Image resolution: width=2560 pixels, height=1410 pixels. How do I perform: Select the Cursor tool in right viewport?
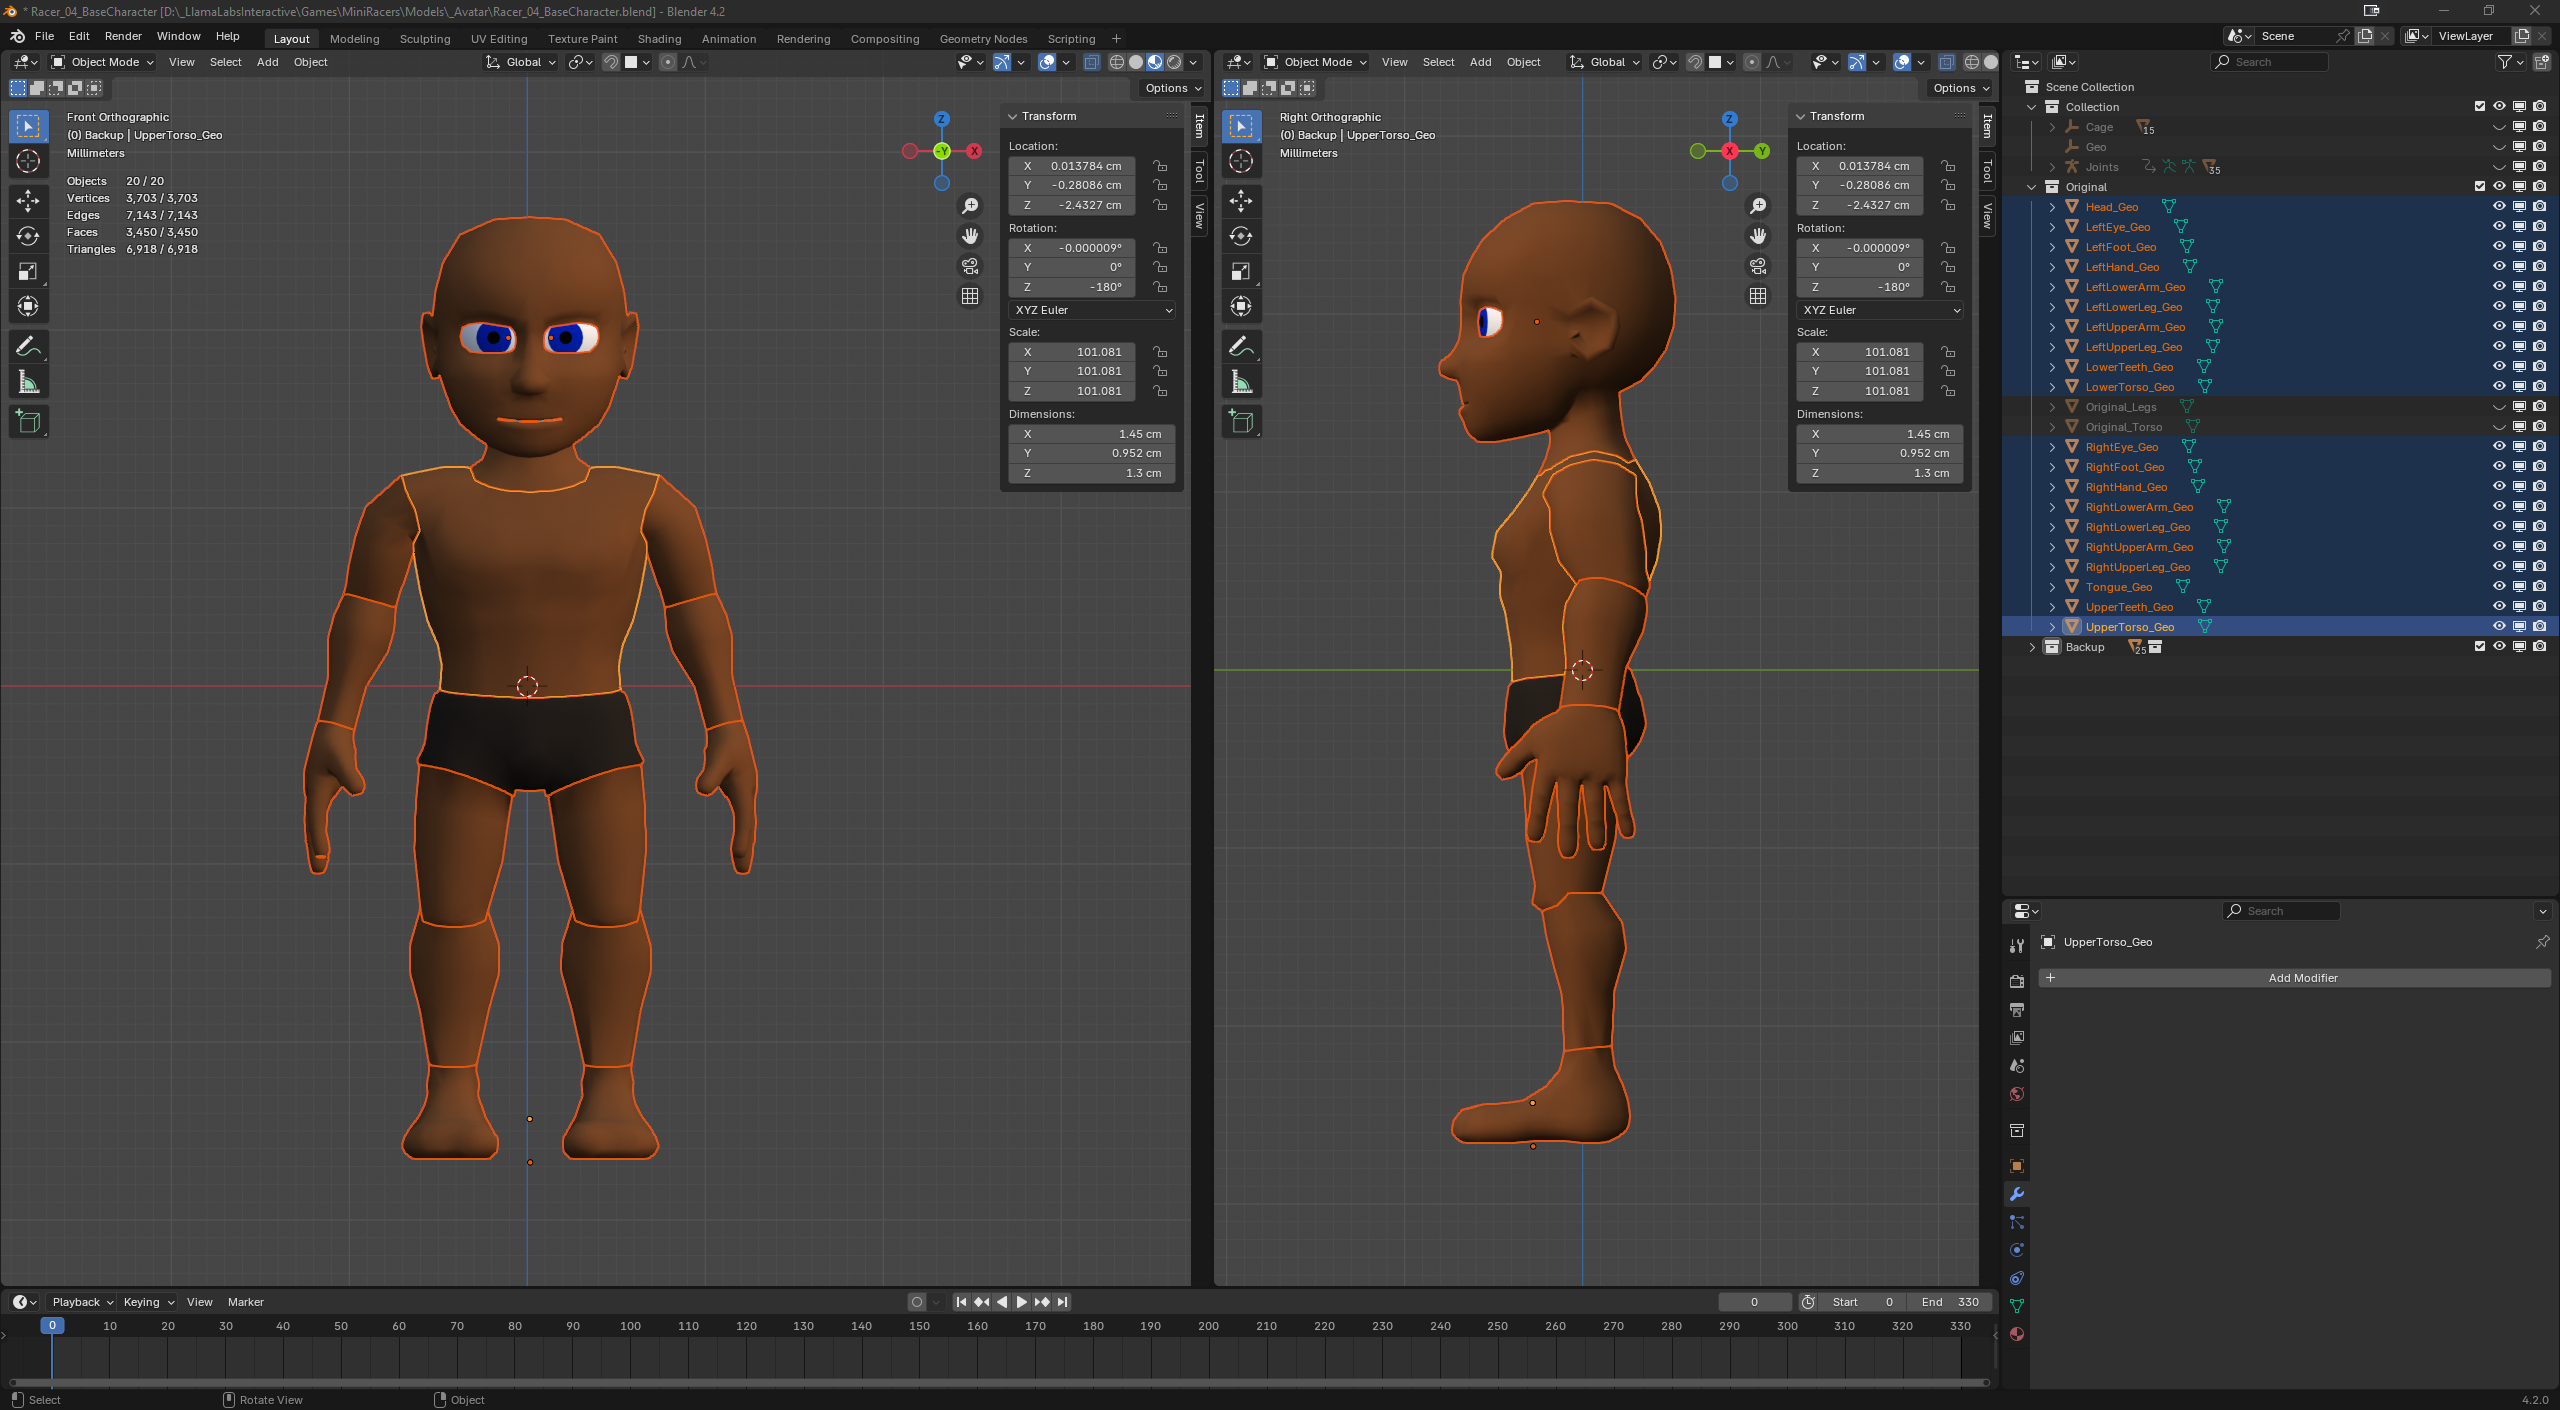click(x=1241, y=161)
